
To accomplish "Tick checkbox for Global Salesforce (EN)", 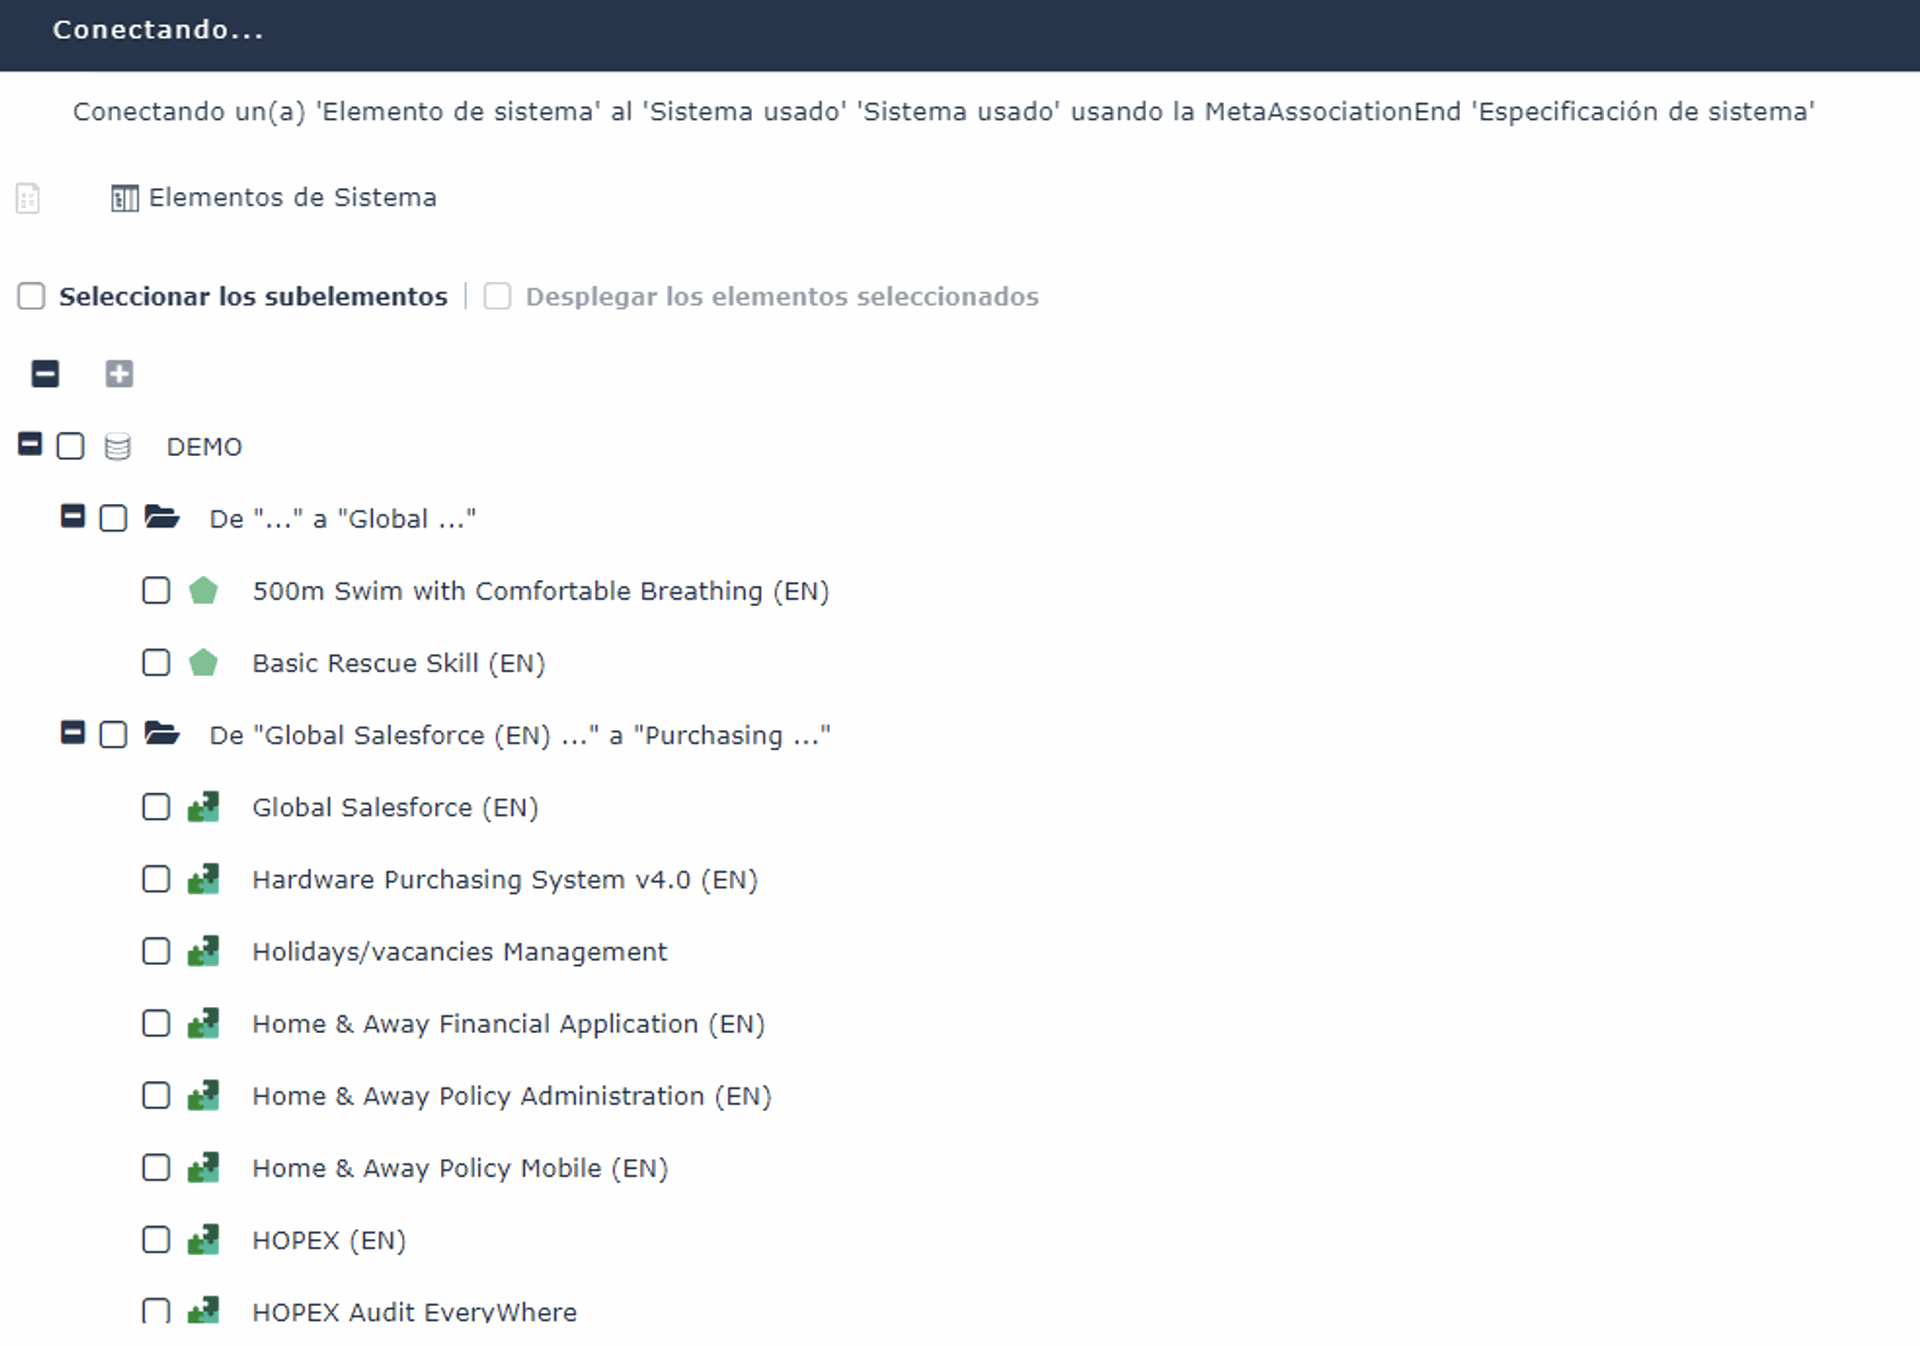I will [x=156, y=806].
